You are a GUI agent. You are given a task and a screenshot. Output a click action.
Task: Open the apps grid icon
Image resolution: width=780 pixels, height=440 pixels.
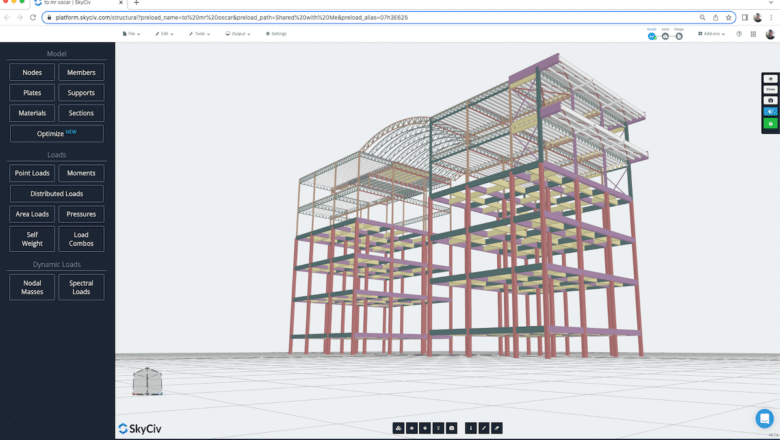point(754,34)
